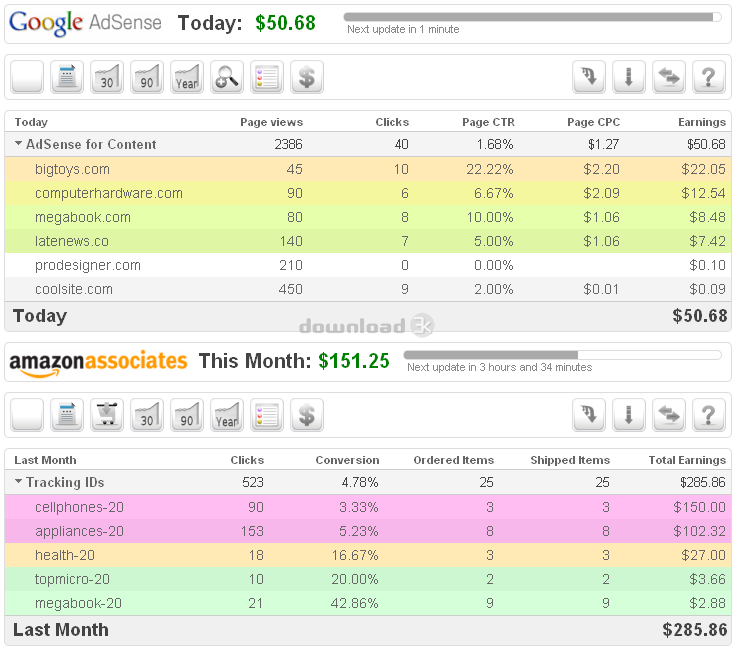Click Google AdSense logo
The width and height of the screenshot is (735, 650).
tap(85, 23)
